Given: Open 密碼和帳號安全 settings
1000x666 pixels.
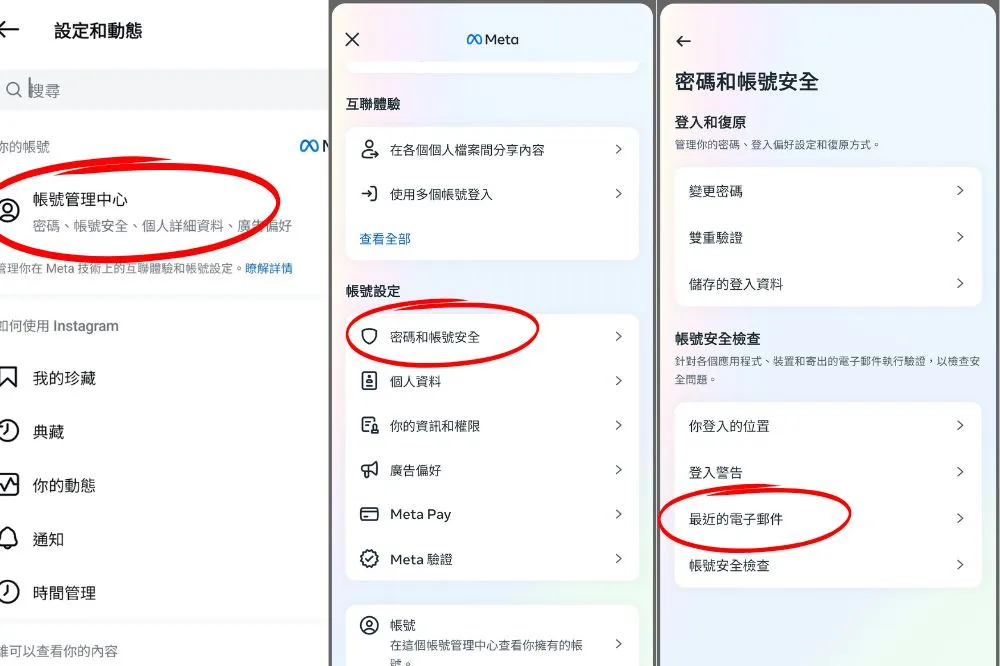Looking at the screenshot, I should [x=492, y=337].
